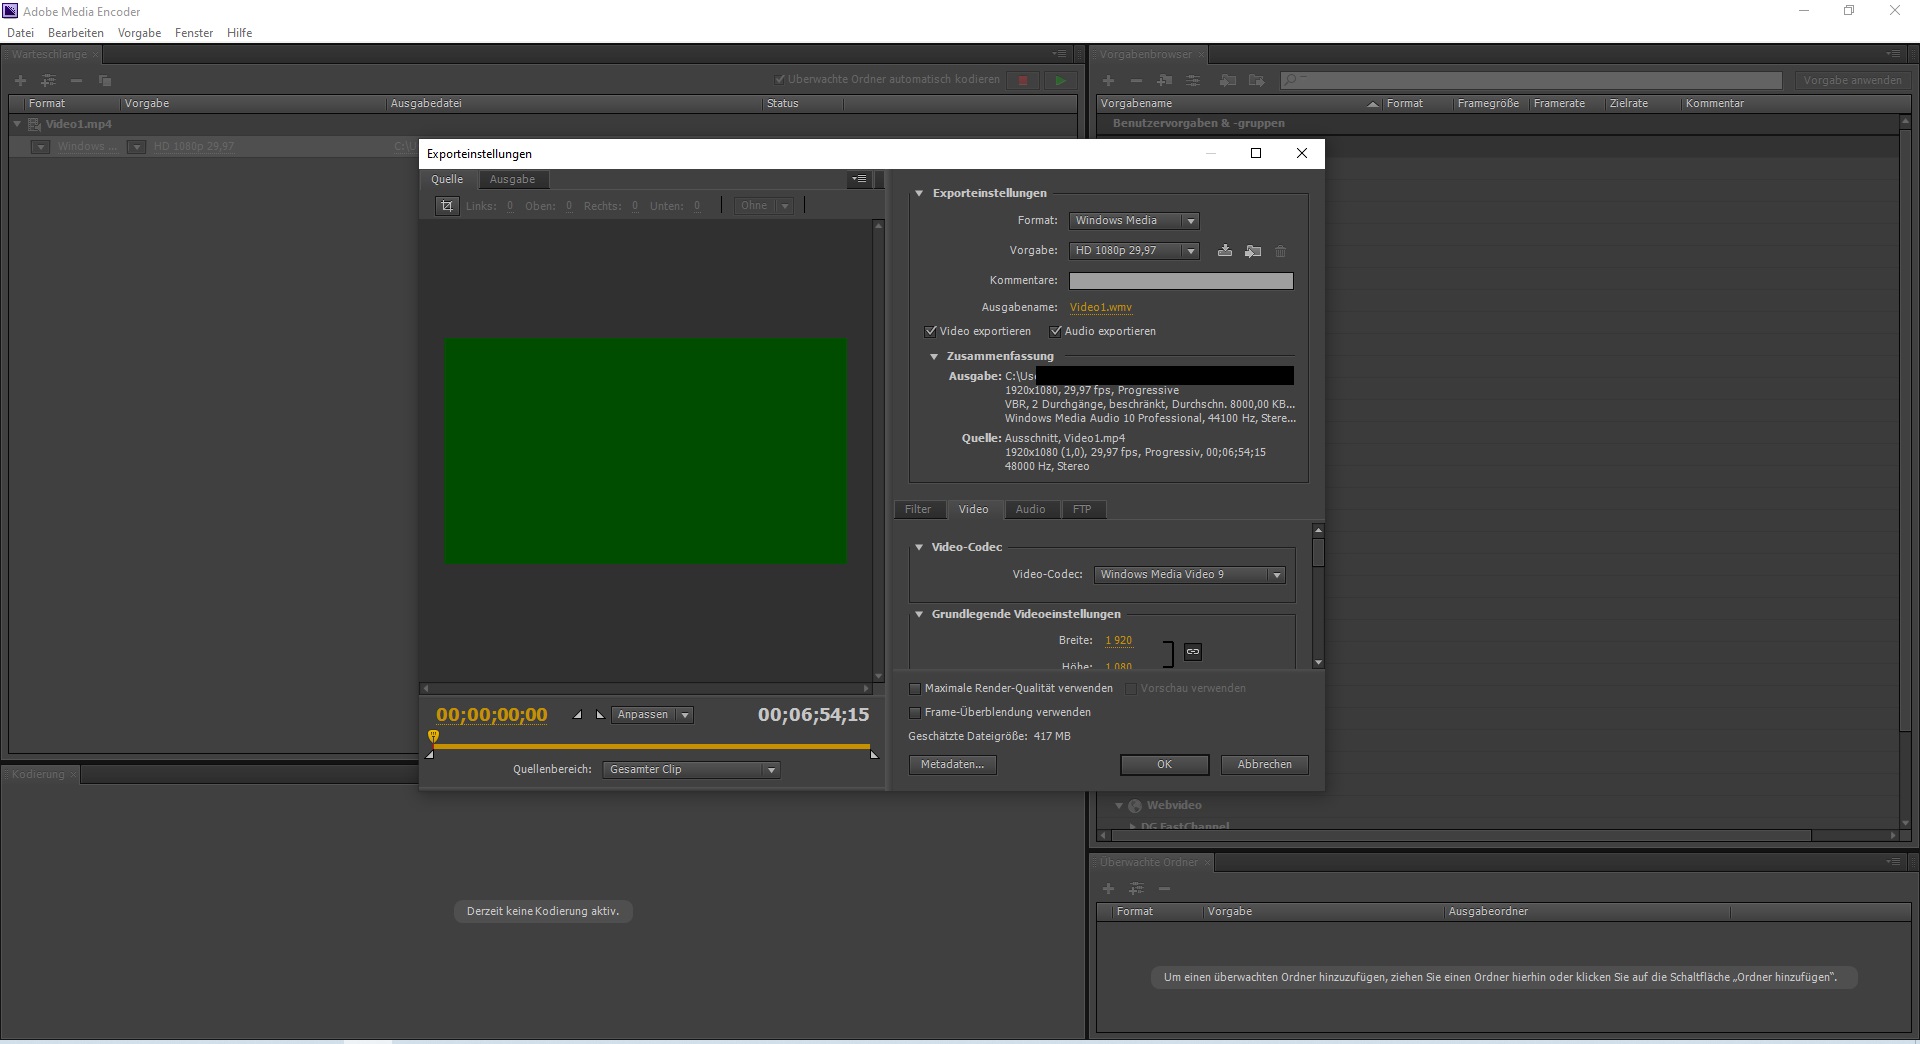Click the Metadaten button

(951, 764)
